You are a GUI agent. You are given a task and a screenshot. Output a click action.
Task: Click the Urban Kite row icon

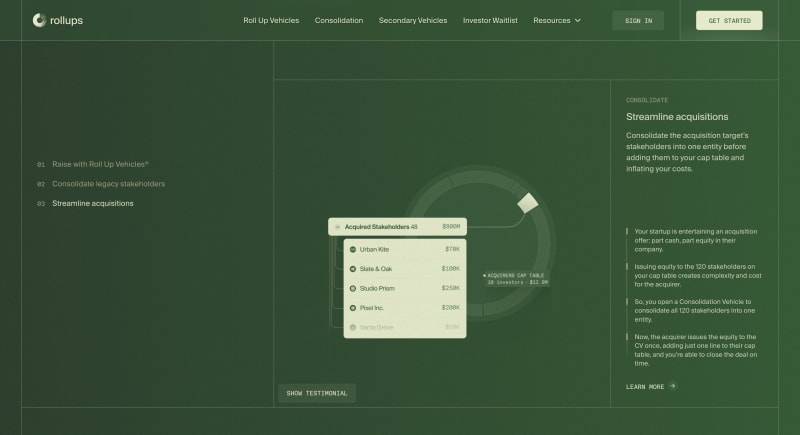pos(353,249)
